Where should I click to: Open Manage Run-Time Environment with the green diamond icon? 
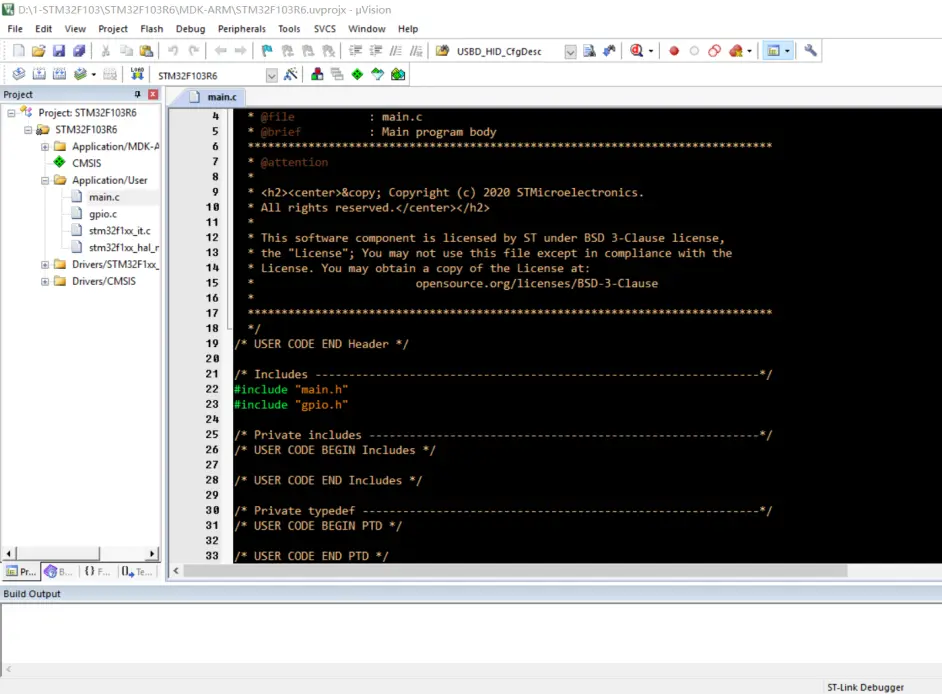pyautogui.click(x=357, y=75)
